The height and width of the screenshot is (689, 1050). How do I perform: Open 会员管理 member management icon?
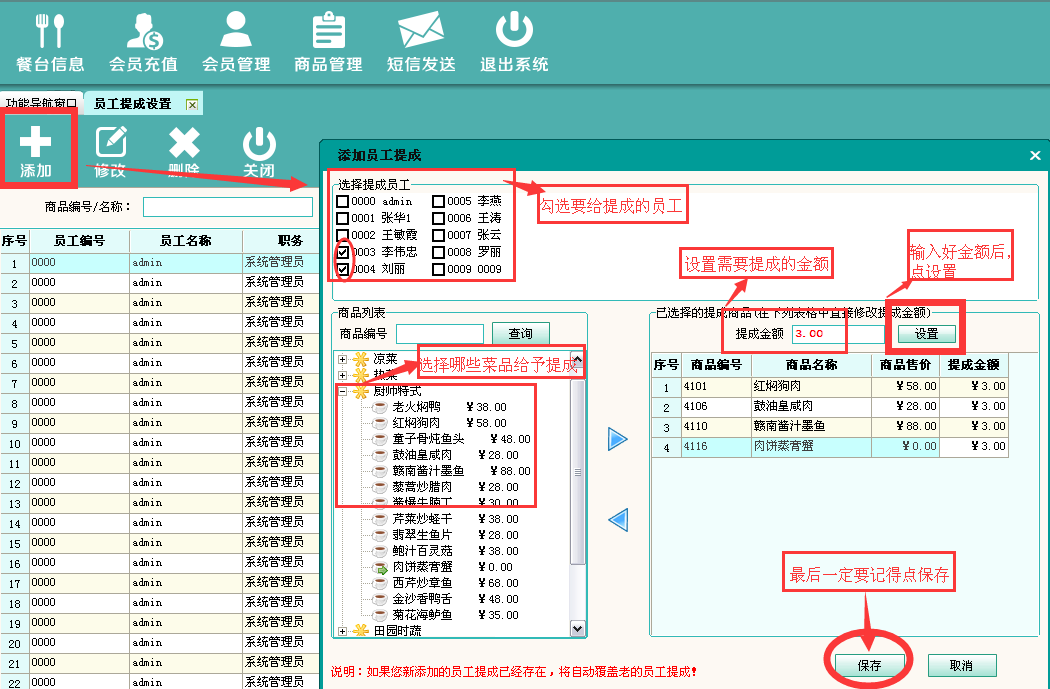tap(236, 42)
